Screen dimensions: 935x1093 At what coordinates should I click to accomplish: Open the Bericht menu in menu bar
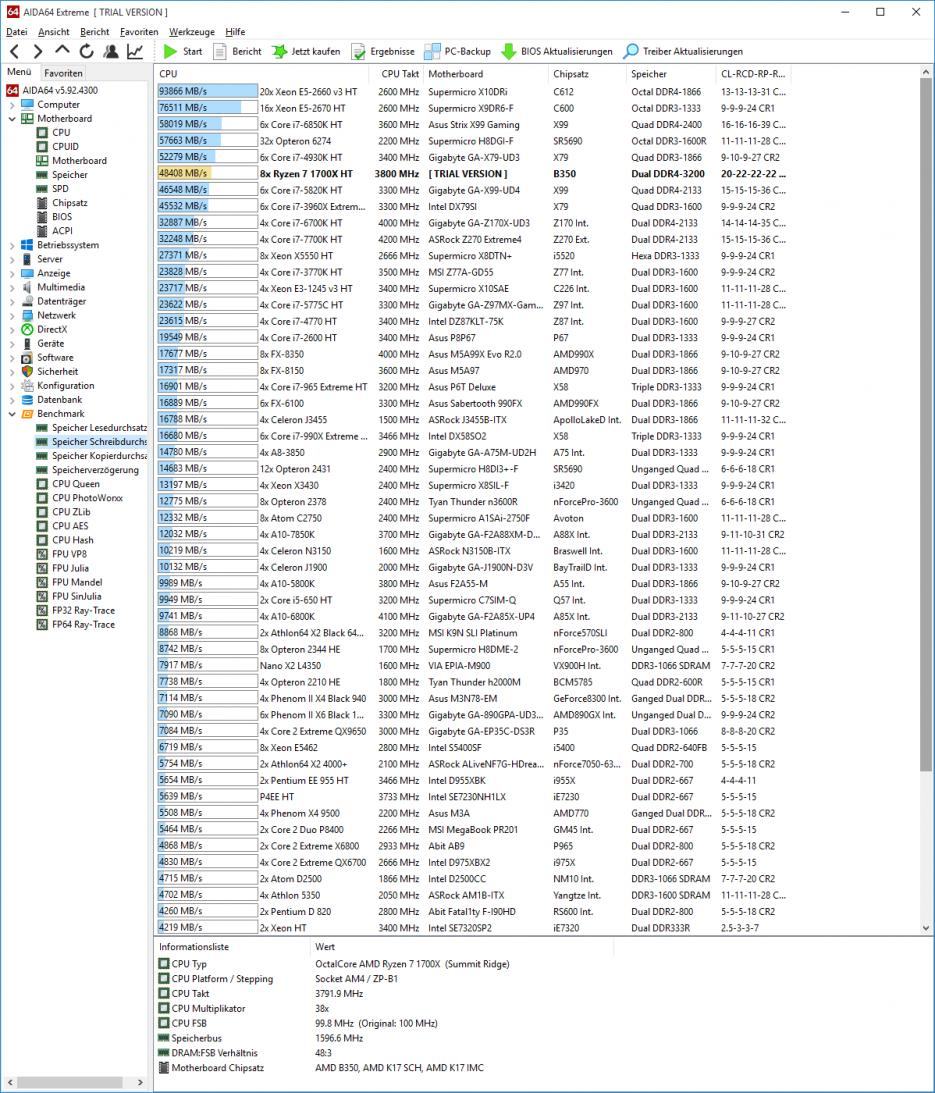[x=95, y=31]
